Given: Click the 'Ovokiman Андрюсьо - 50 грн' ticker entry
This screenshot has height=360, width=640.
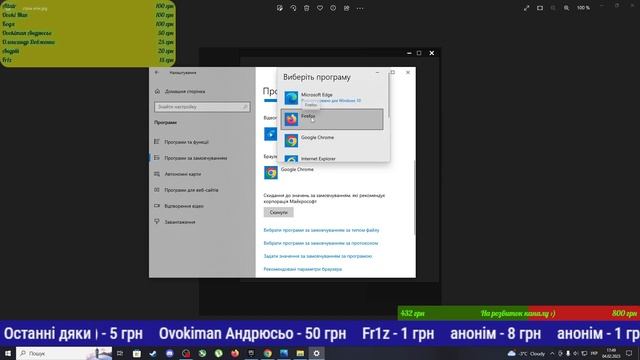Looking at the screenshot, I should point(252,334).
